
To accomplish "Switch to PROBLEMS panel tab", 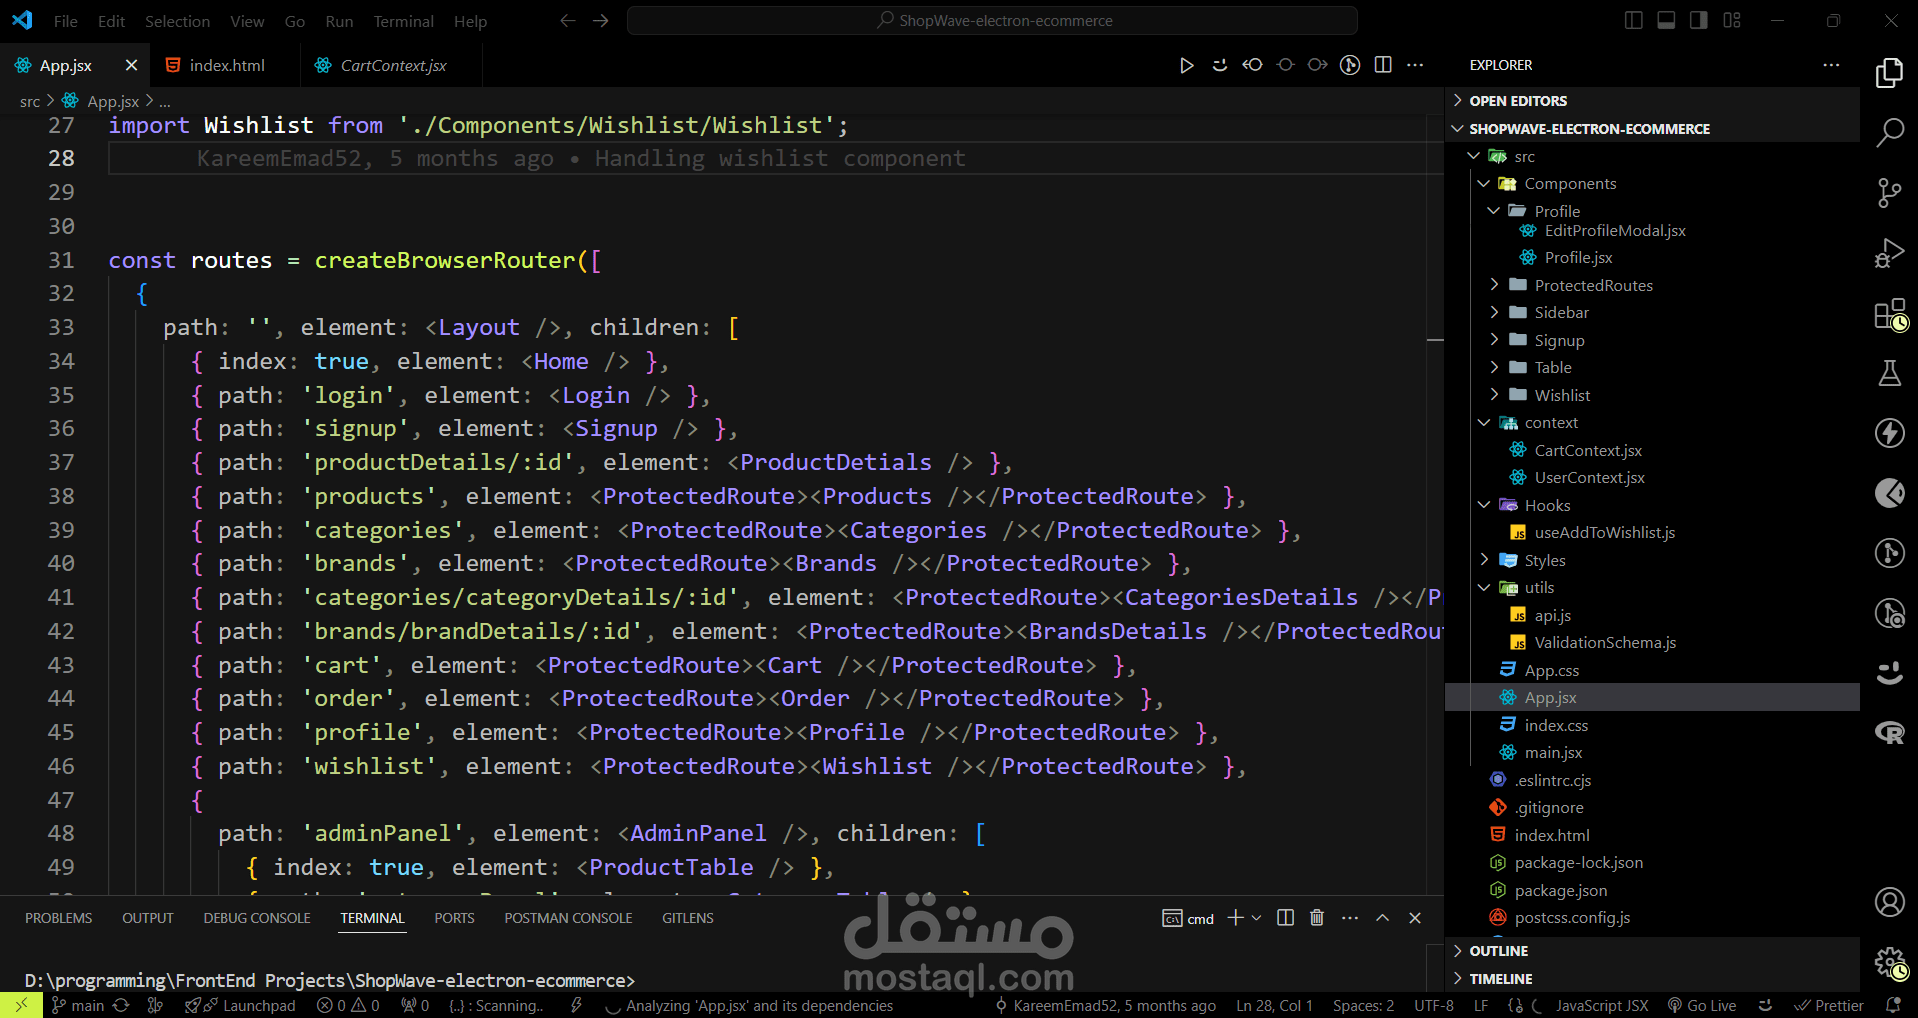I will tap(58, 918).
